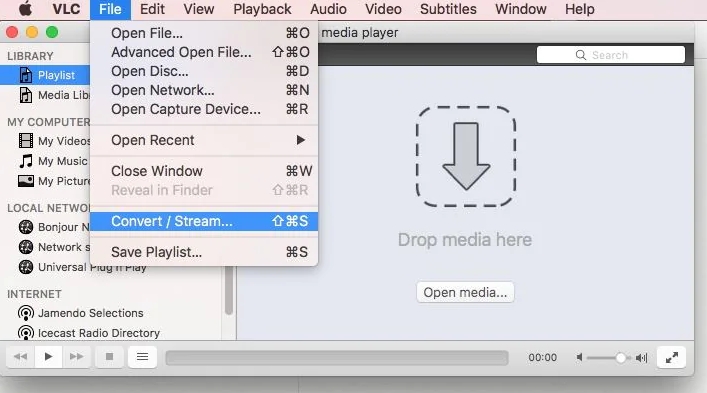Stop playback with stop button
The image size is (707, 393).
109,357
